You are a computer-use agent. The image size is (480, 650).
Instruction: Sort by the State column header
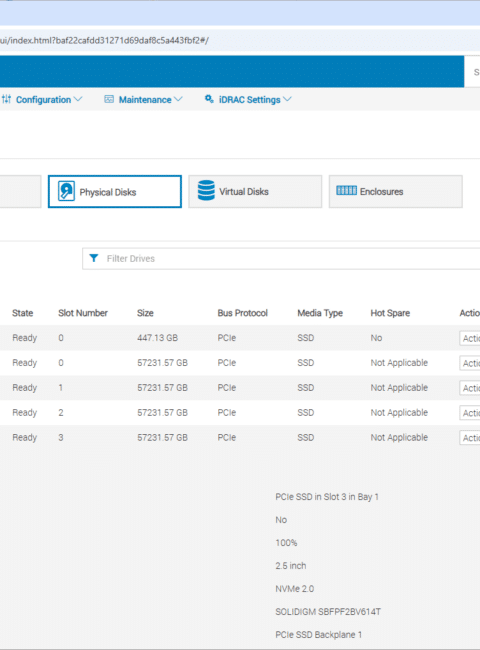coord(23,313)
